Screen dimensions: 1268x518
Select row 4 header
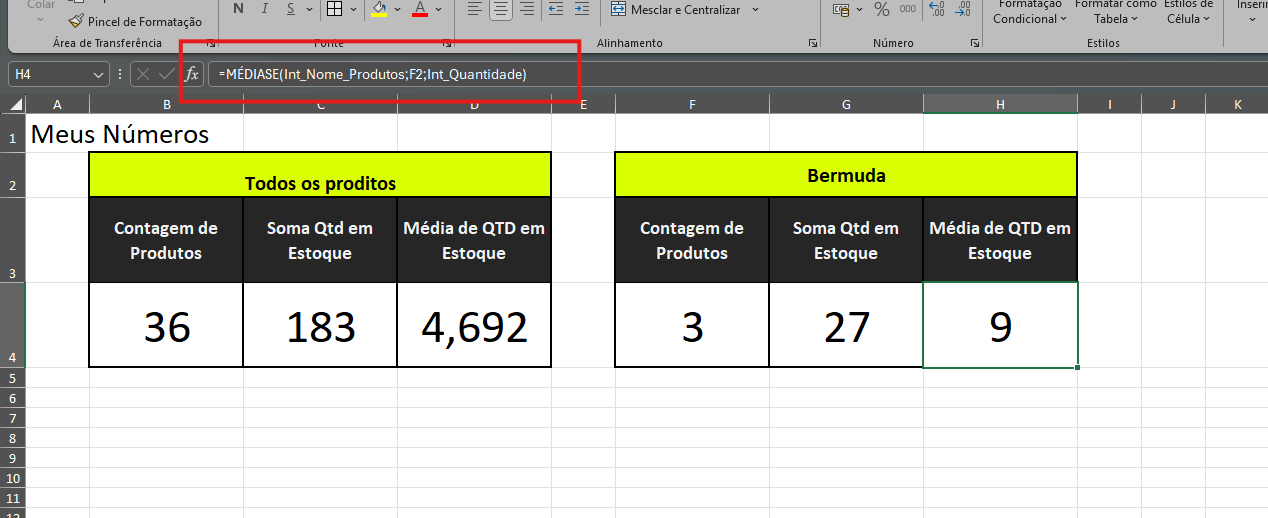12,325
